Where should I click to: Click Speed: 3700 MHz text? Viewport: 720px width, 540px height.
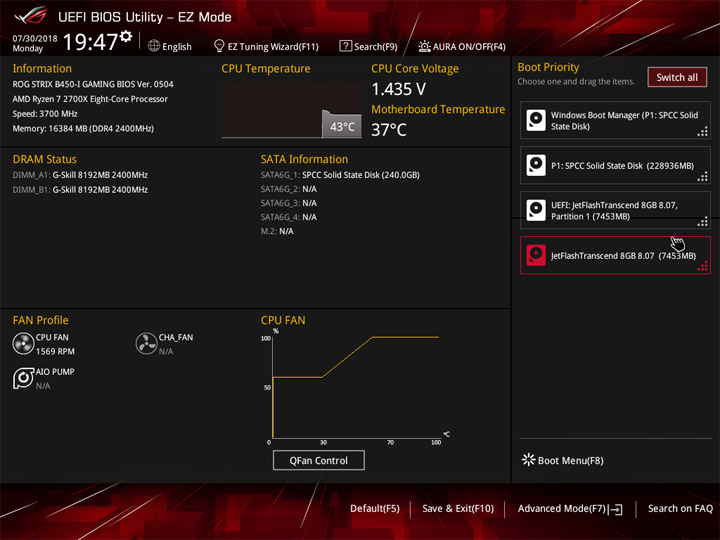[45, 113]
